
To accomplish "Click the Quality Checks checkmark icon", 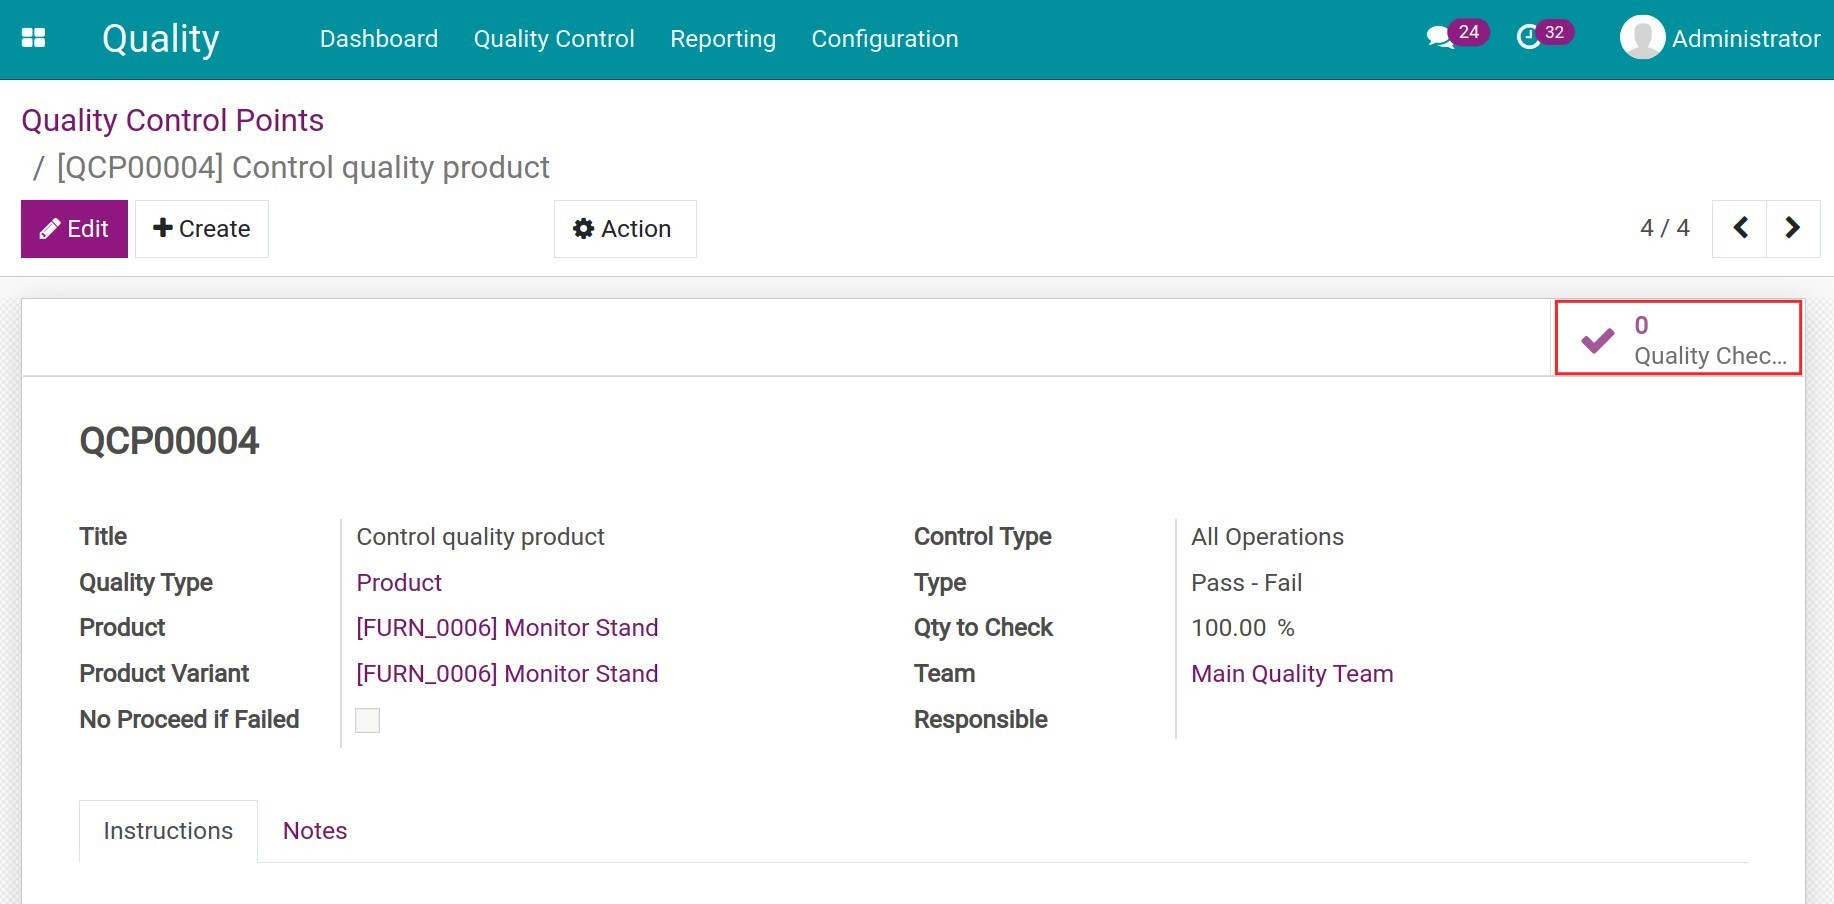I will pyautogui.click(x=1597, y=340).
